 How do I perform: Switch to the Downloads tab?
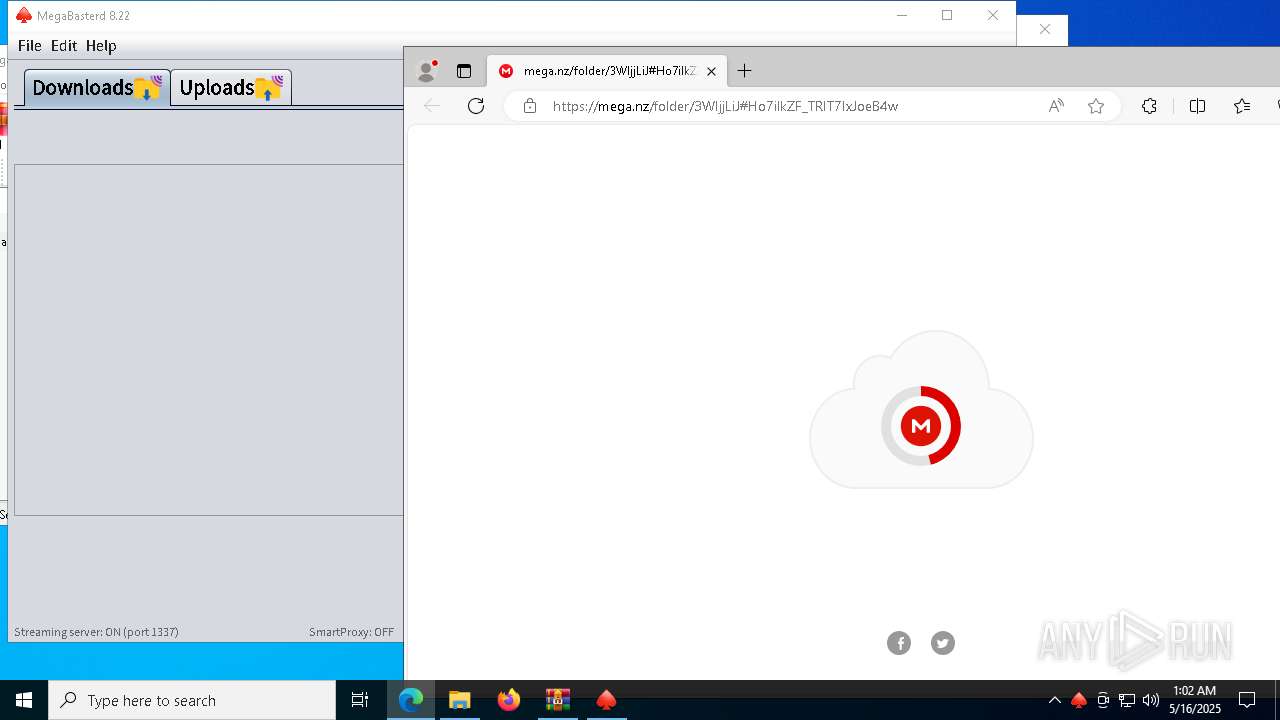pos(97,88)
